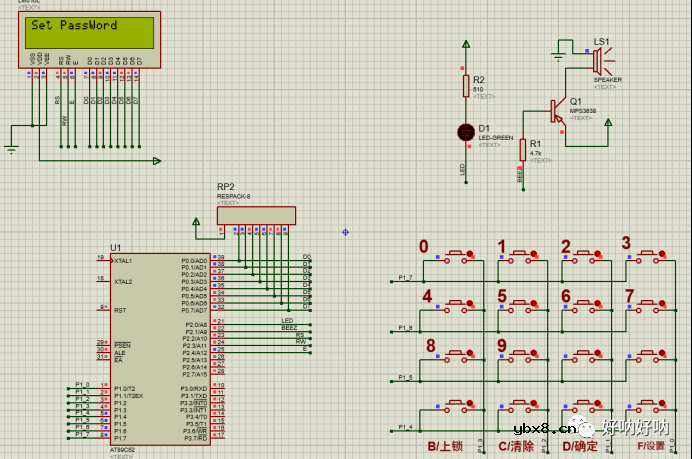Image resolution: width=692 pixels, height=459 pixels.
Task: Click the blue origin marker on canvas
Action: (345, 231)
